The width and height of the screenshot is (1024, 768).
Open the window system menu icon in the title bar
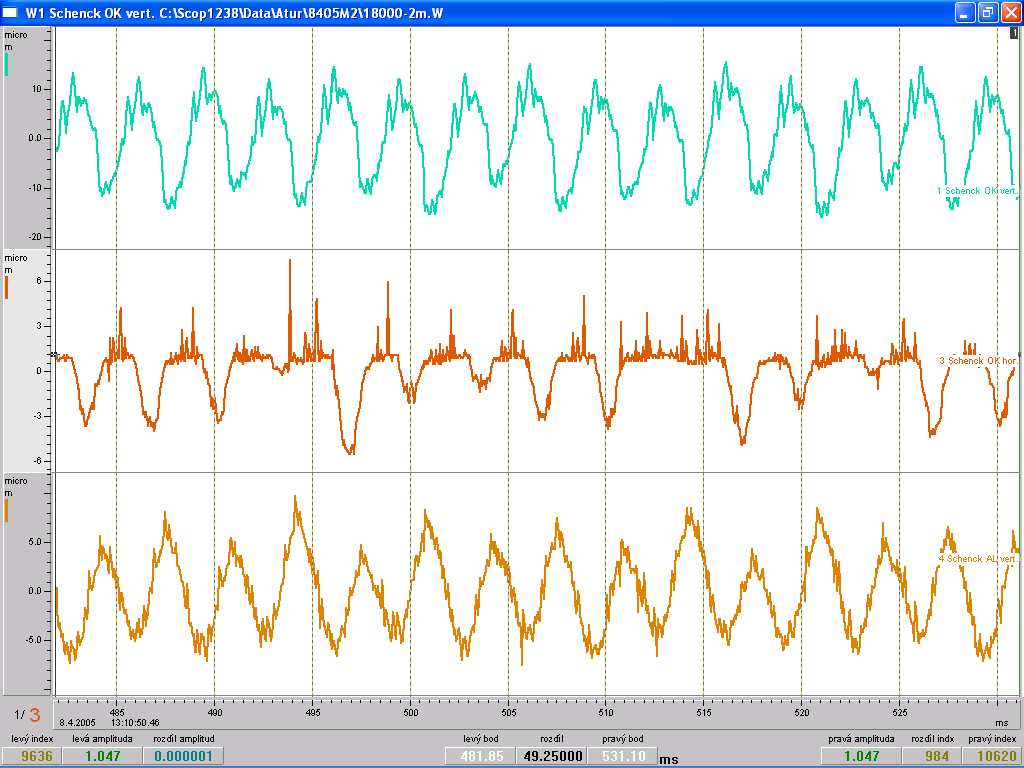10,12
